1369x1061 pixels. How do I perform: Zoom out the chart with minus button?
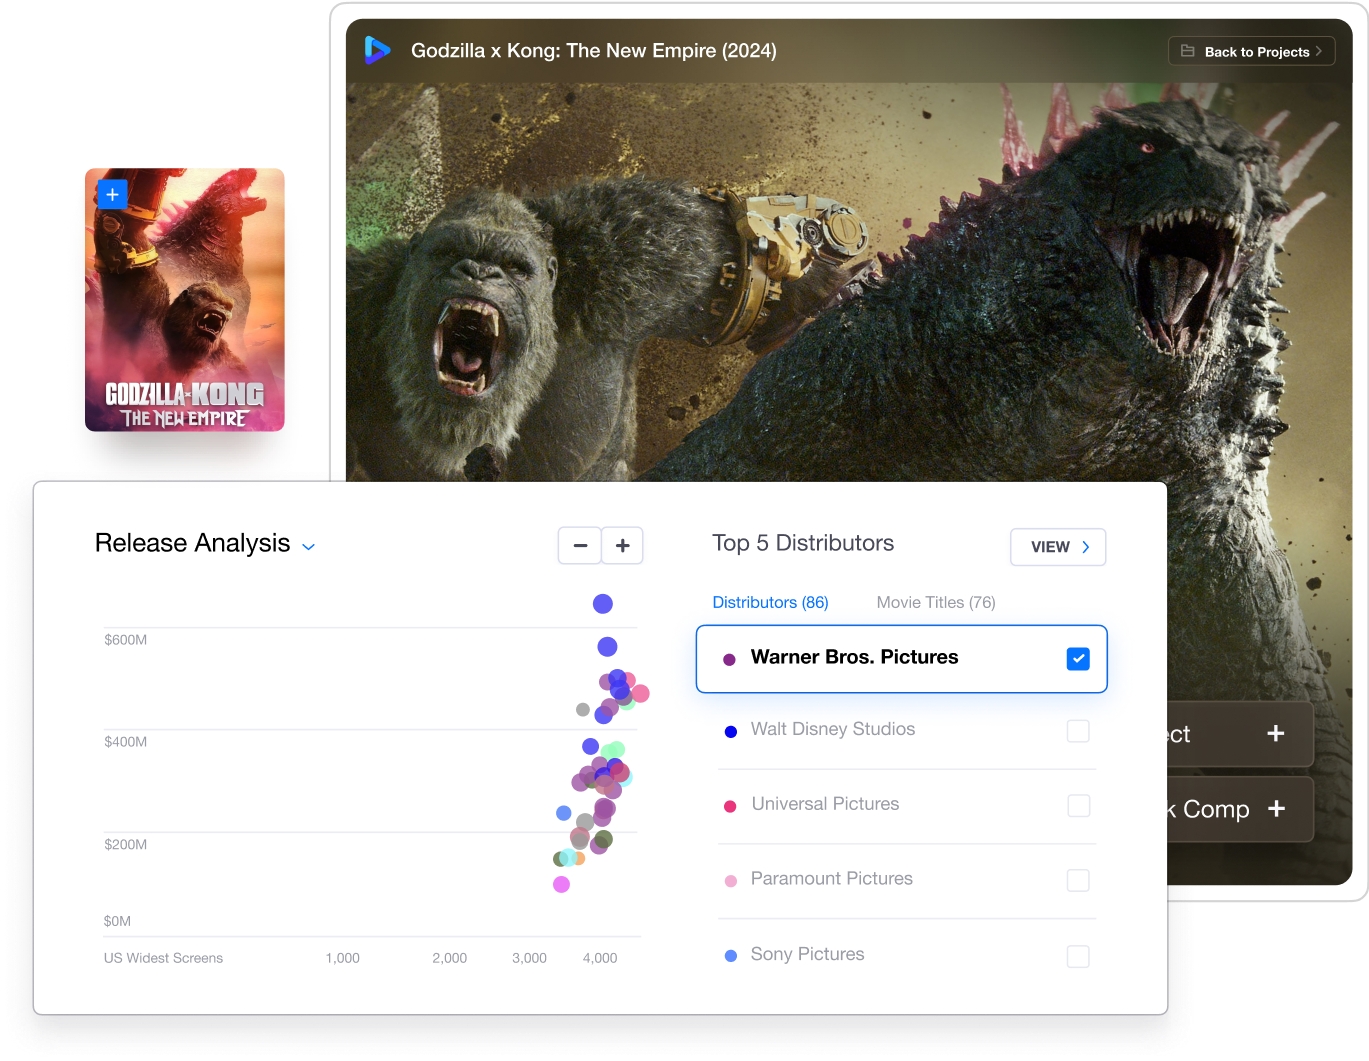click(x=580, y=546)
